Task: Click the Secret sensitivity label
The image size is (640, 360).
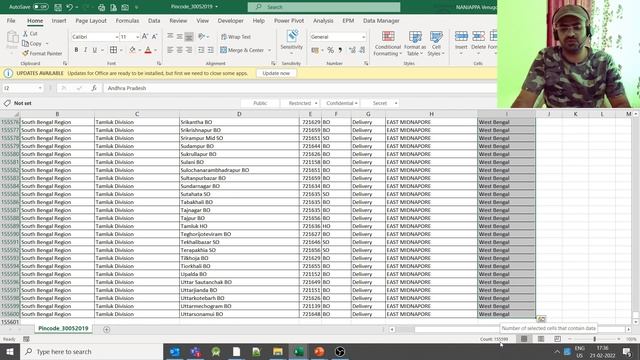Action: point(380,103)
